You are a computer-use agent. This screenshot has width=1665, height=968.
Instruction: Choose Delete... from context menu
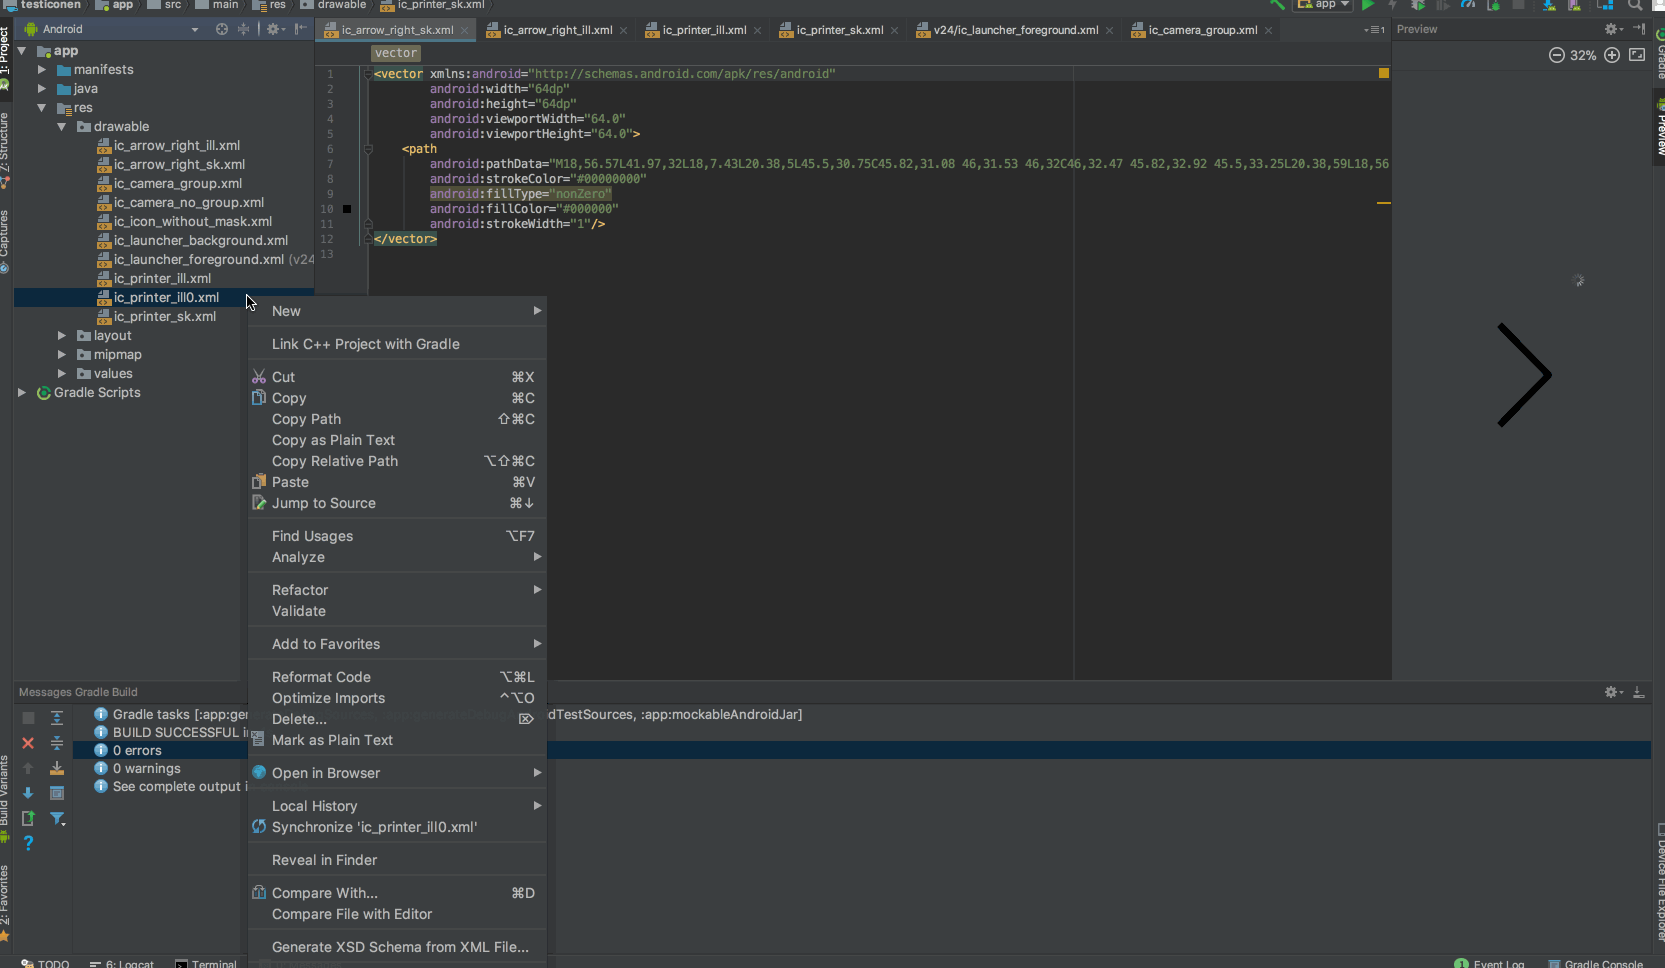coord(397,719)
